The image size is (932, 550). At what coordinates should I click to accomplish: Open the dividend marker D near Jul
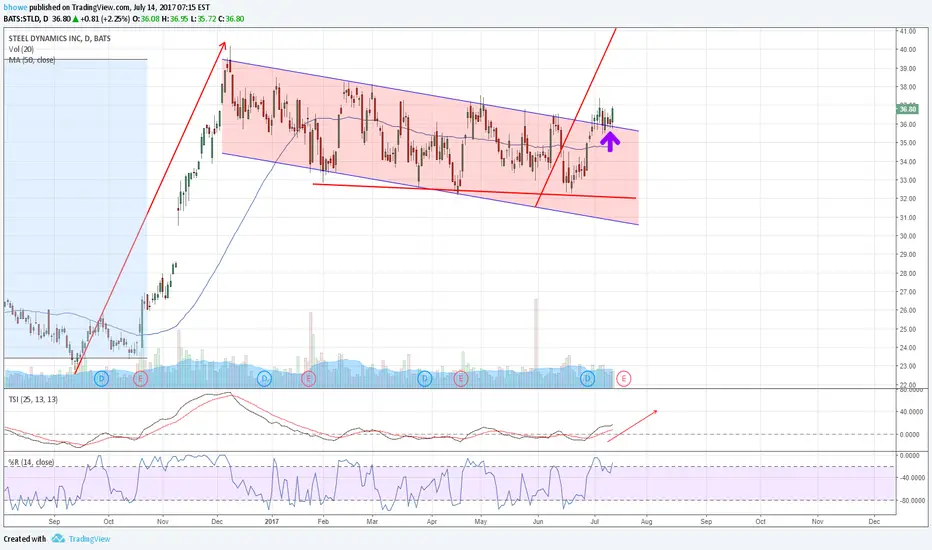coord(587,378)
